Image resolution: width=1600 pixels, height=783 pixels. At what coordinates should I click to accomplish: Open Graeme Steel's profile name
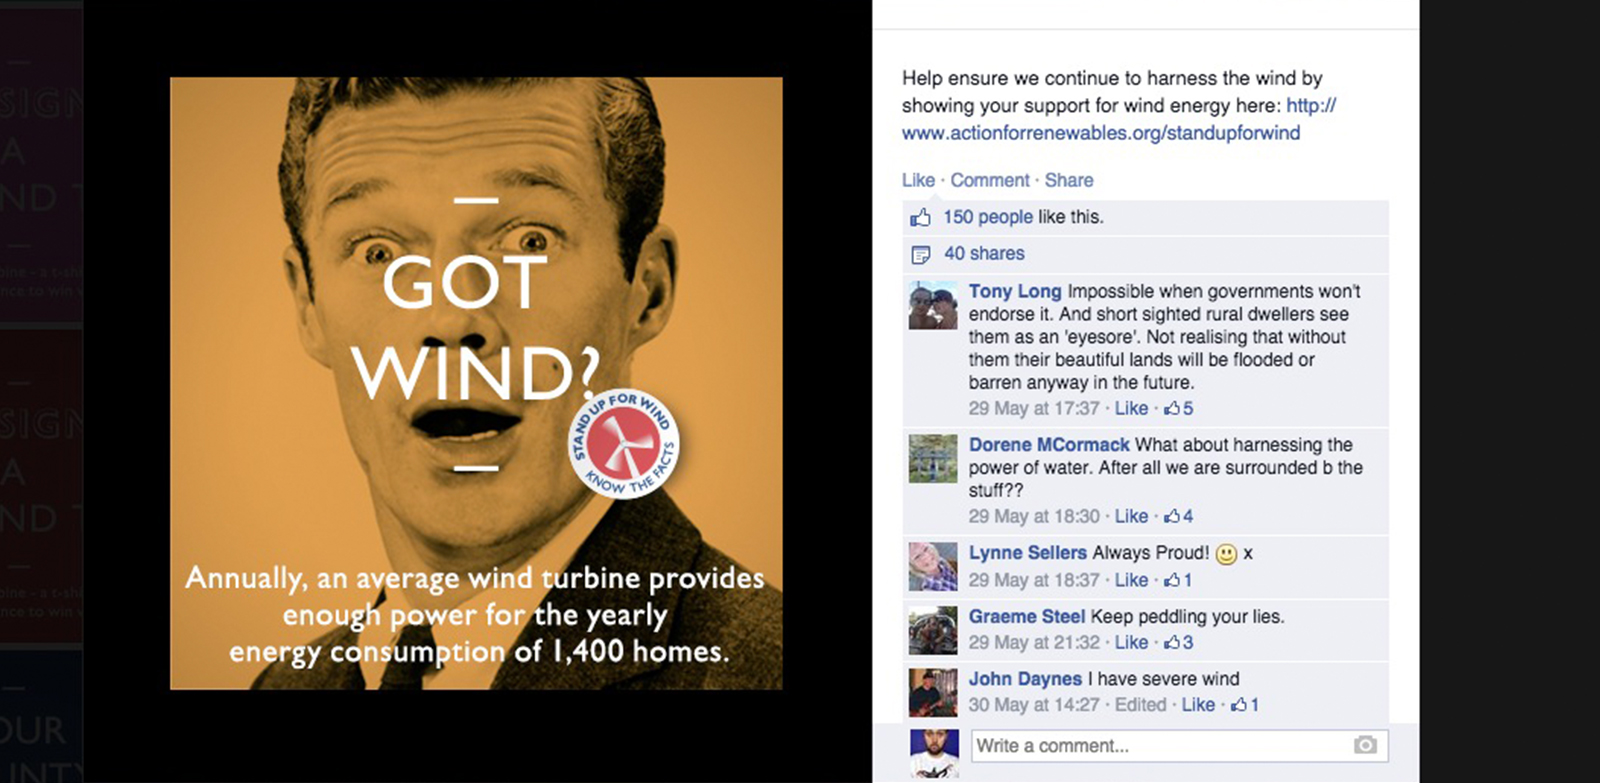[x=1026, y=617]
